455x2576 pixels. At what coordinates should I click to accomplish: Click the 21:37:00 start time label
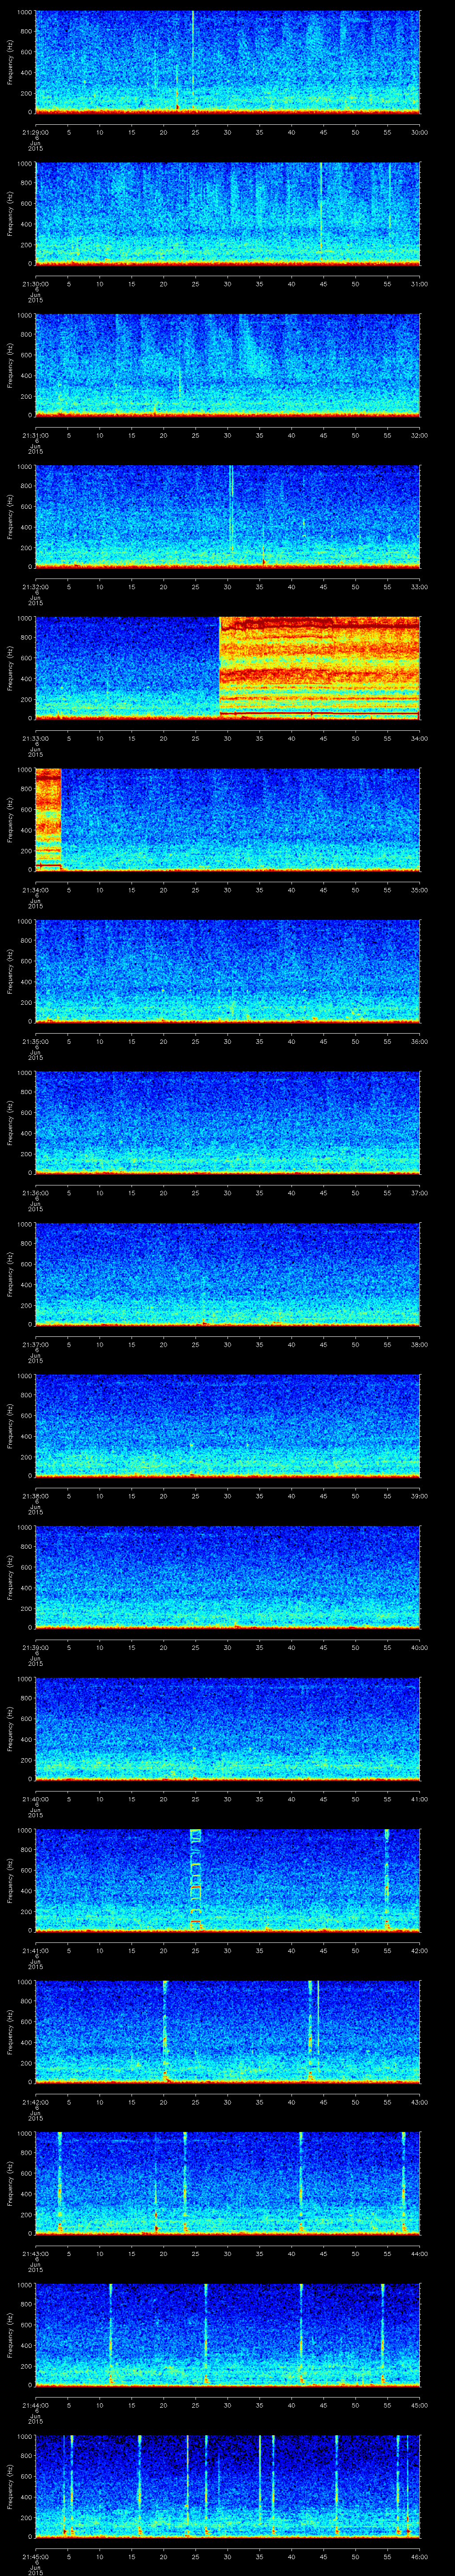tap(35, 1344)
